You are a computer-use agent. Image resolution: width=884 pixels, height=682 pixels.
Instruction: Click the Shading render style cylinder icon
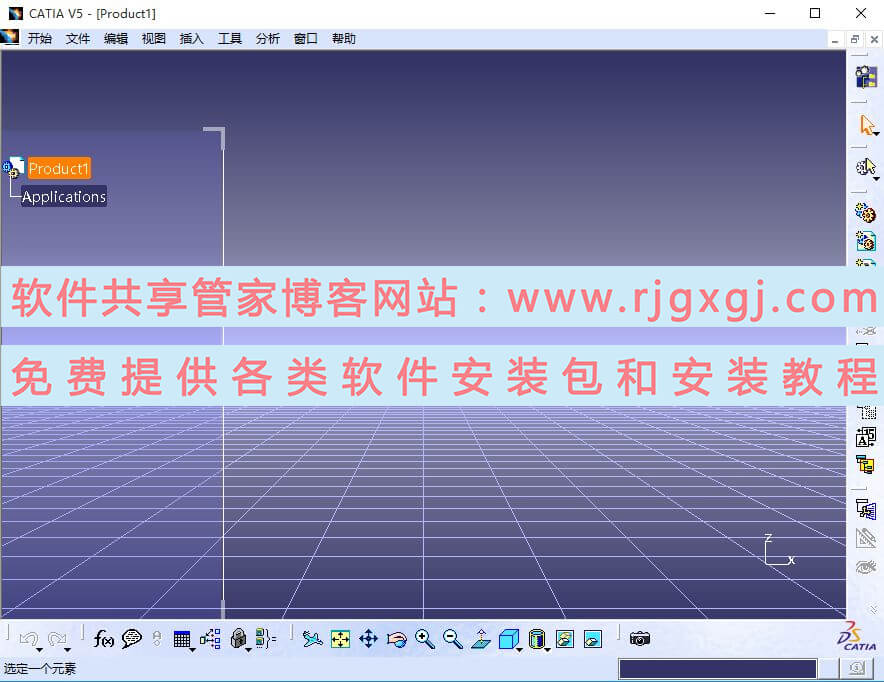click(x=537, y=639)
